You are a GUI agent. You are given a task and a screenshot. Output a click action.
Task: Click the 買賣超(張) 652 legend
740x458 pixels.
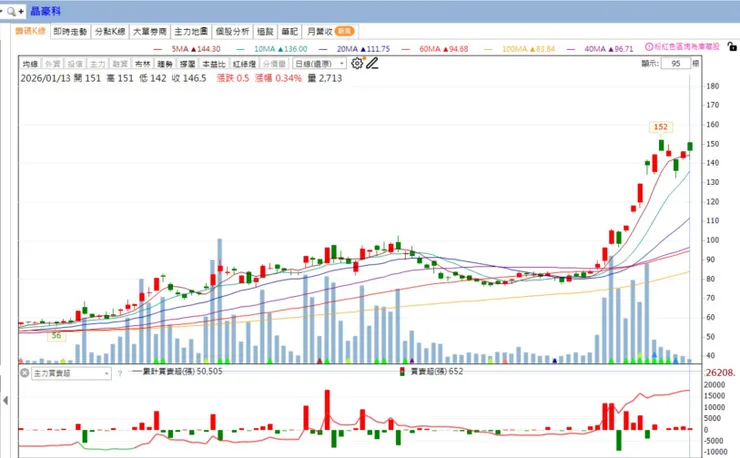(431, 372)
